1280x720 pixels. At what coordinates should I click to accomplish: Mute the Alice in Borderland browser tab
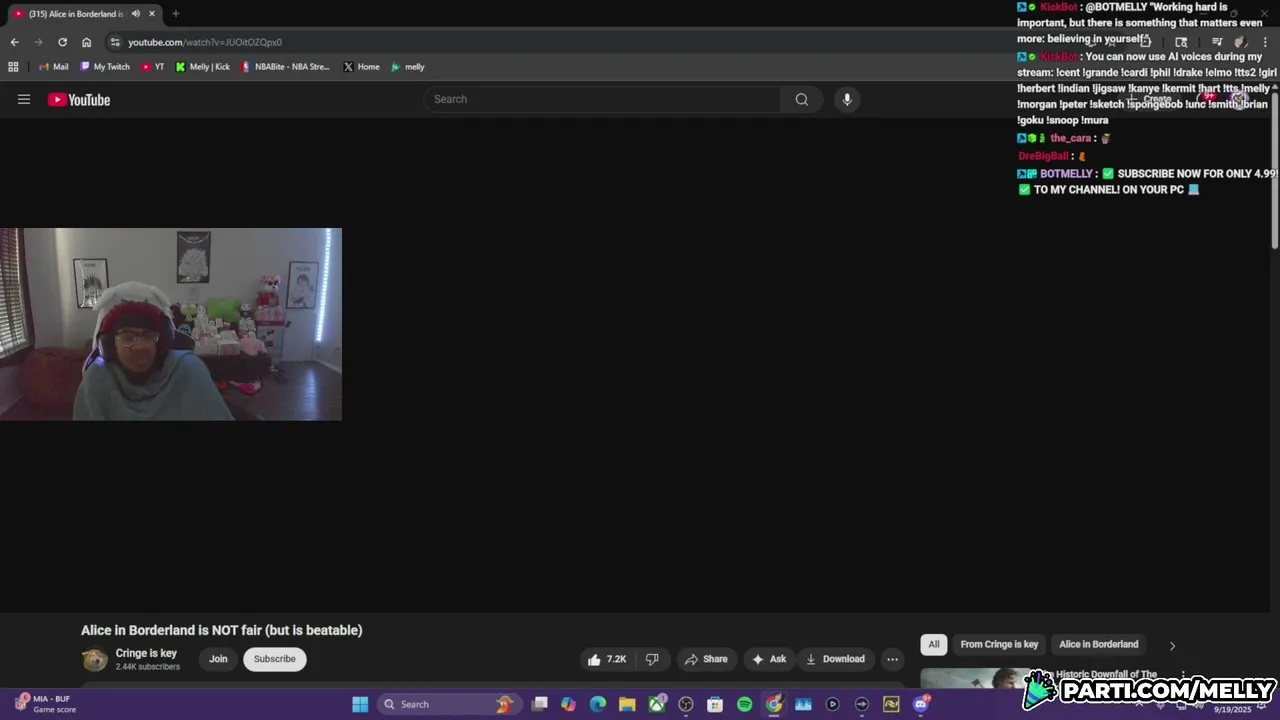(x=135, y=14)
